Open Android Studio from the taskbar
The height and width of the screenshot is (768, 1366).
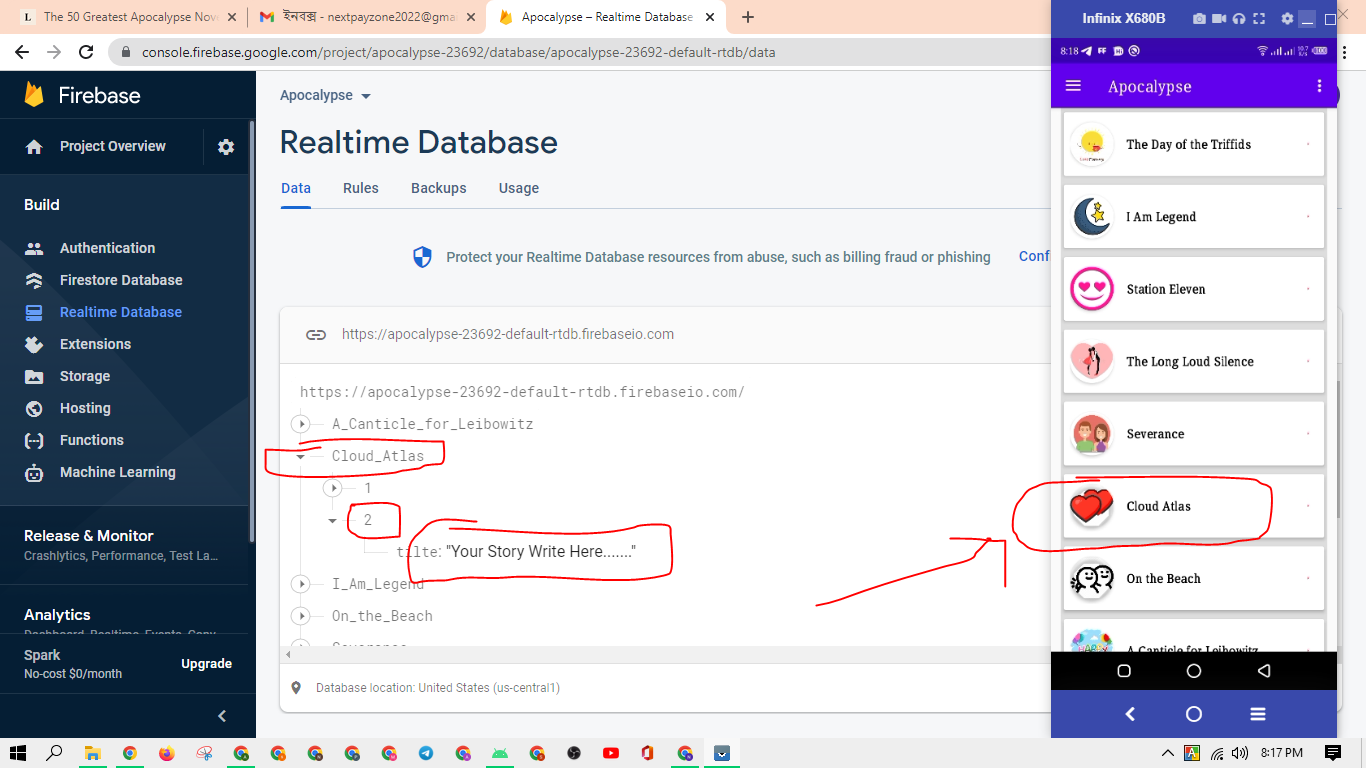click(500, 753)
